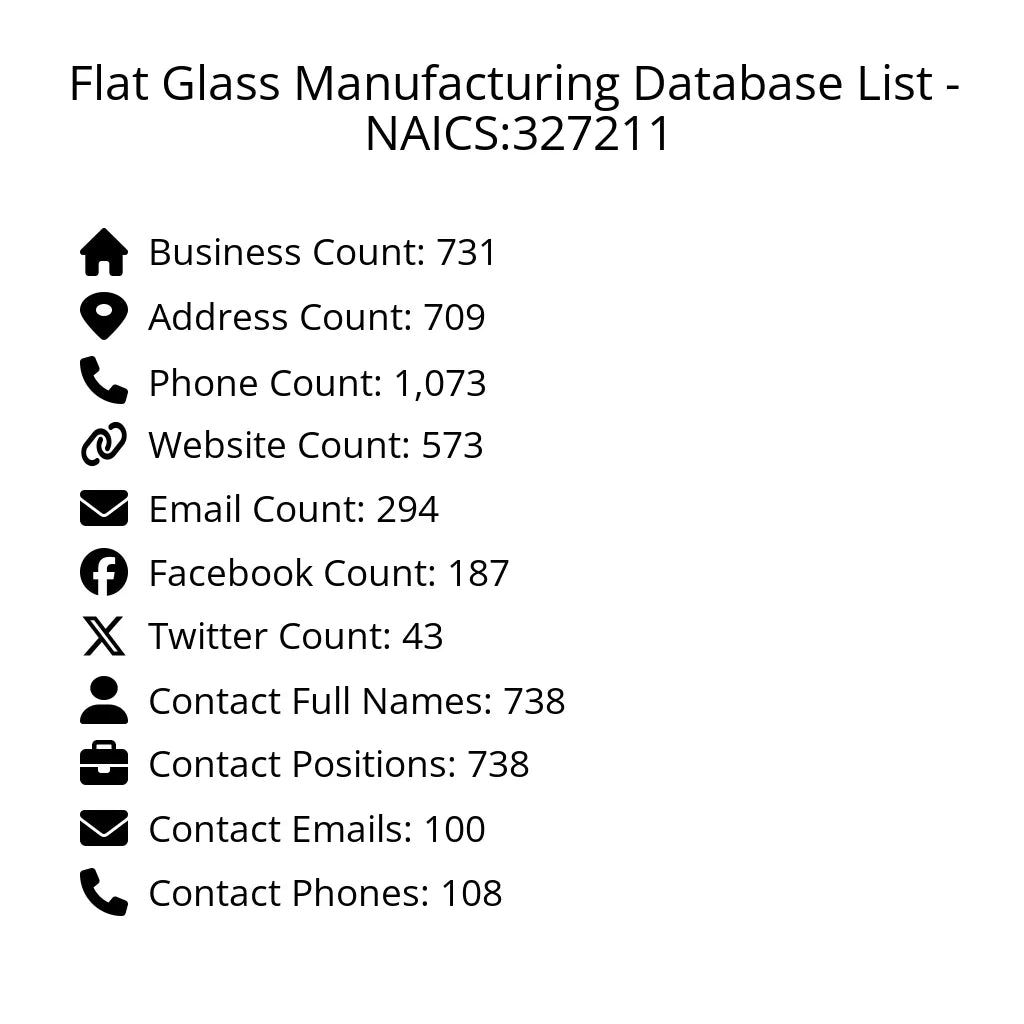Image resolution: width=1024 pixels, height=1024 pixels.
Task: Select the Facebook logo icon
Action: (104, 573)
